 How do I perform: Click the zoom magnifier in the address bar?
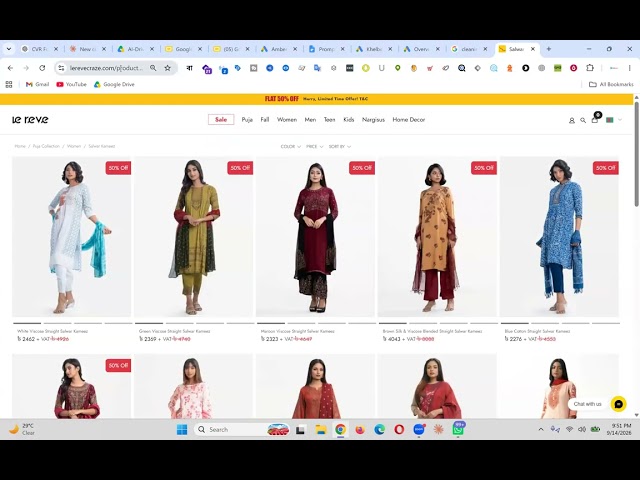pos(153,68)
